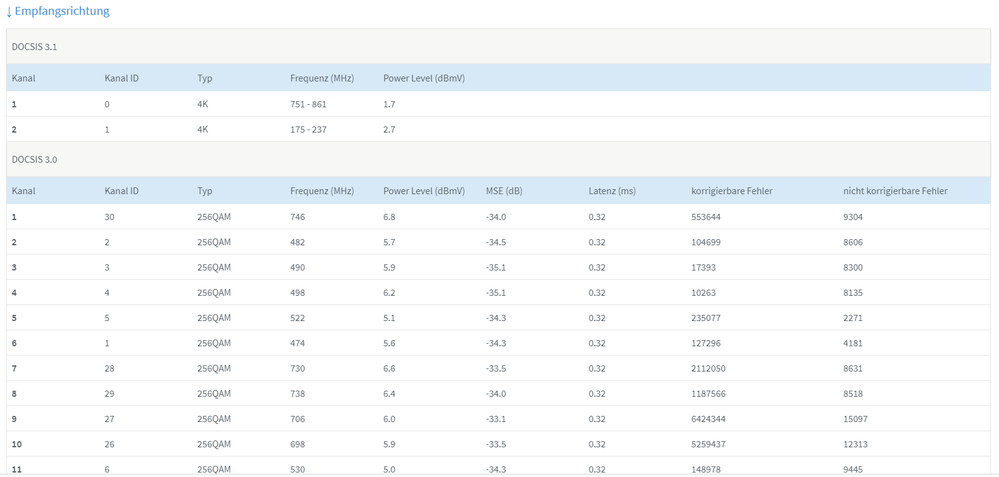This screenshot has height=477, width=999.
Task: Select frequency value 706
Action: click(298, 419)
